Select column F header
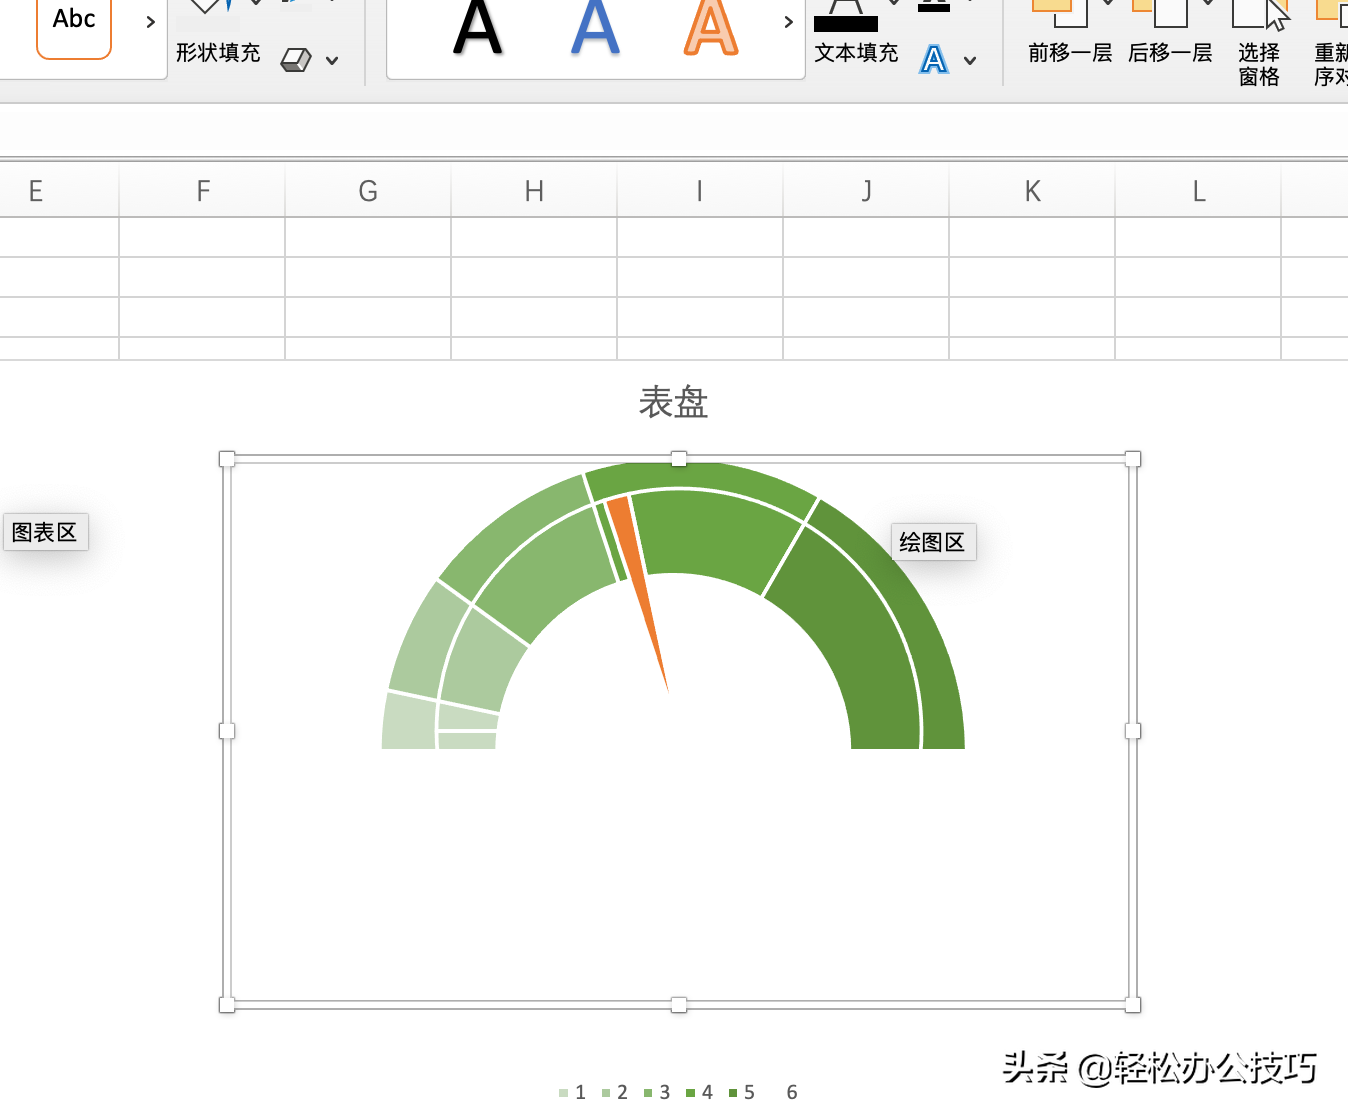This screenshot has width=1348, height=1116. tap(203, 191)
